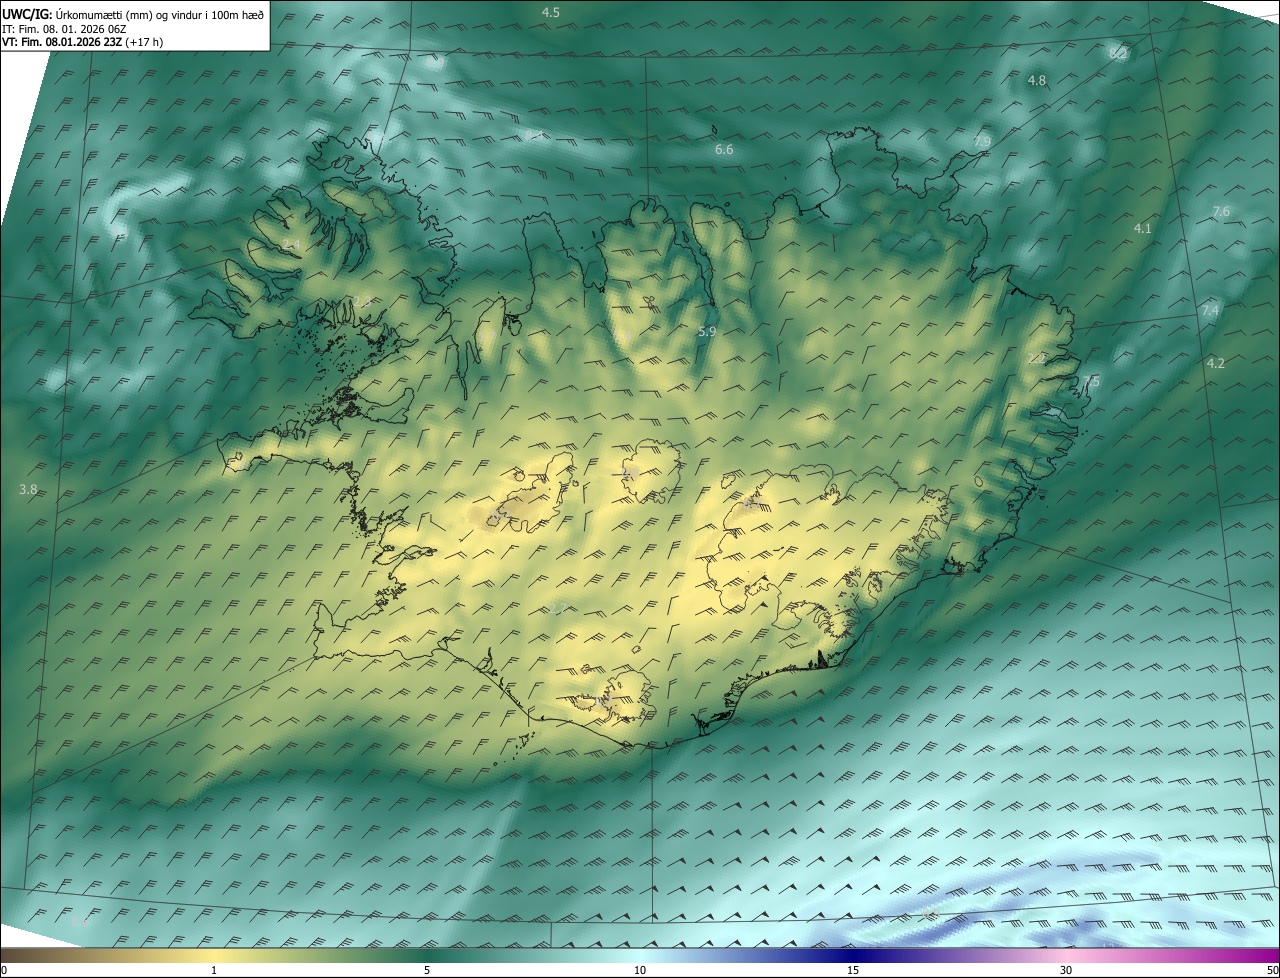Click the 5 tick on the color scale
This screenshot has height=978, width=1280.
pyautogui.click(x=427, y=970)
